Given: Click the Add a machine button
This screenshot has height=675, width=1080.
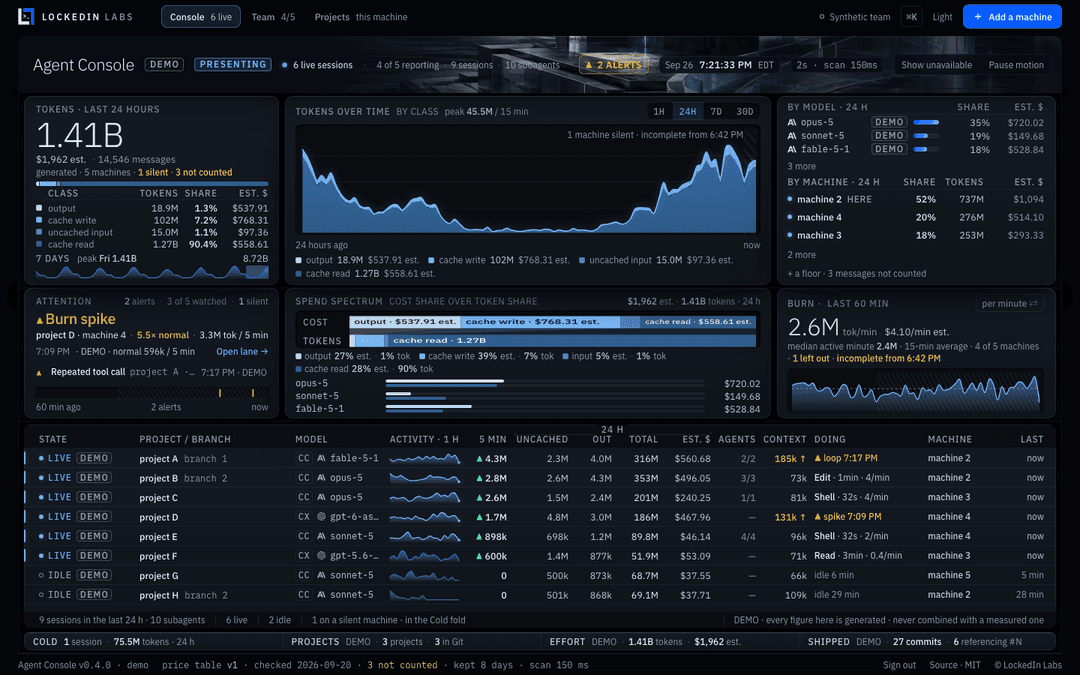Looking at the screenshot, I should [x=1012, y=17].
